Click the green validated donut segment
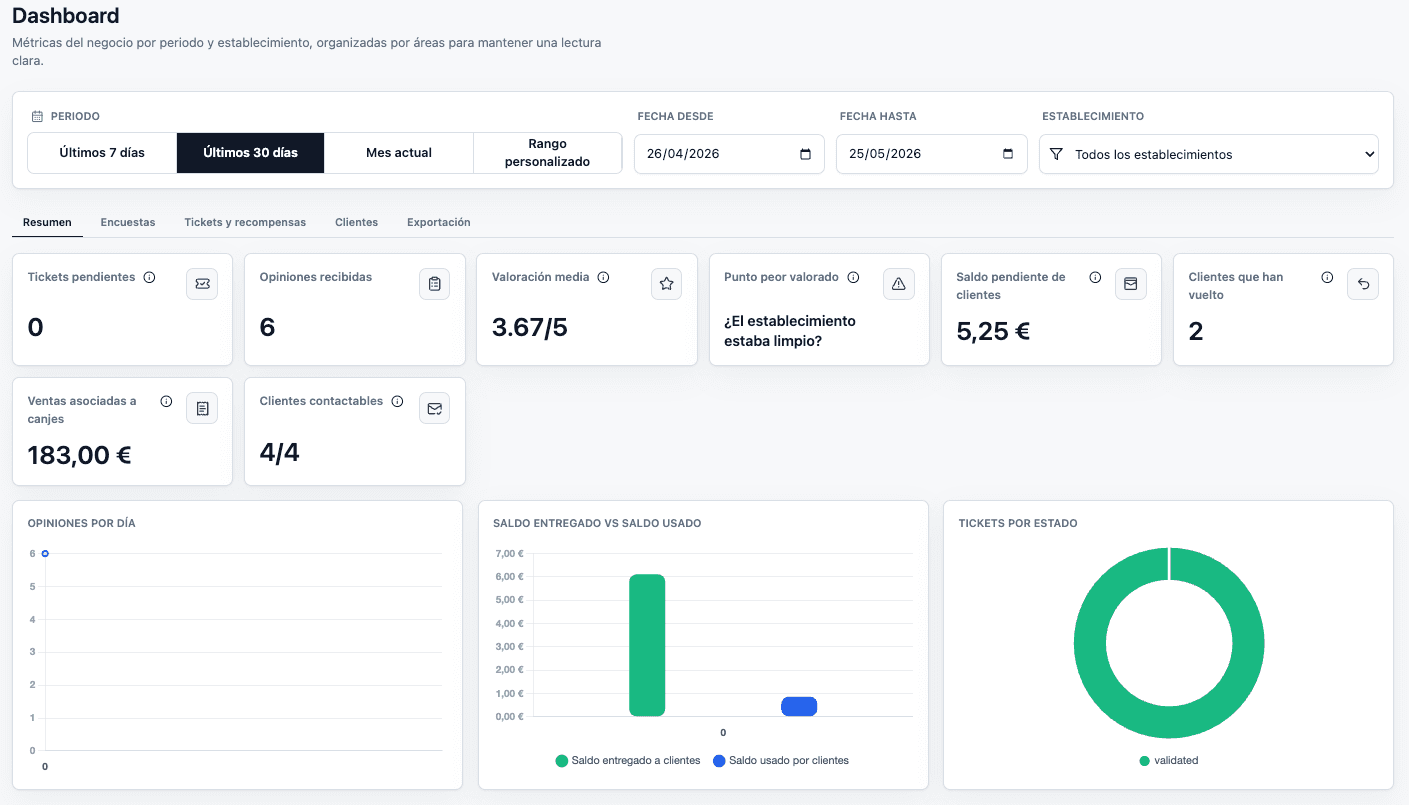1409x805 pixels. click(x=1090, y=643)
